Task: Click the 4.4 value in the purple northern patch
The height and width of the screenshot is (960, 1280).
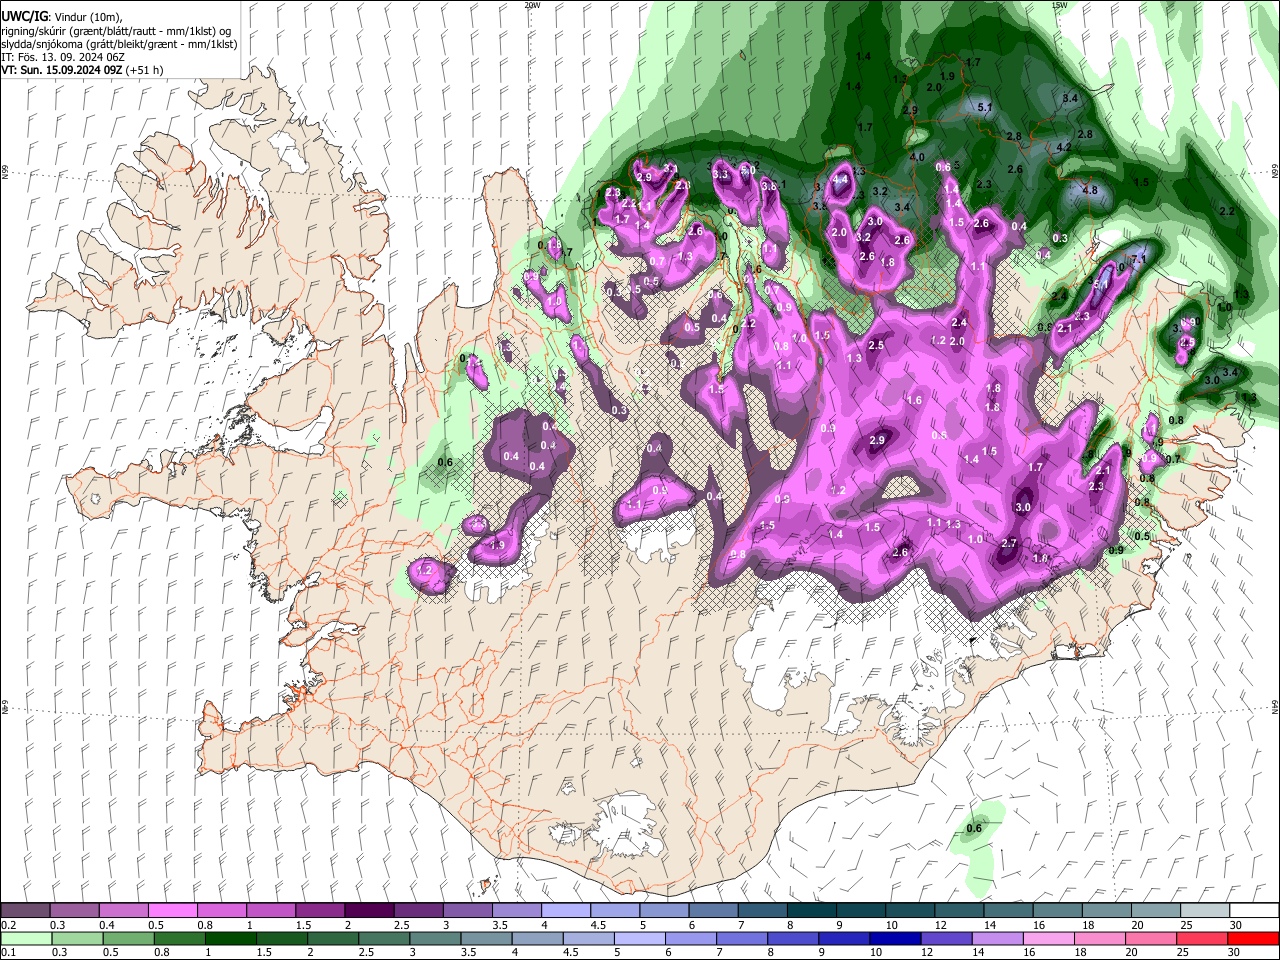Action: point(840,179)
